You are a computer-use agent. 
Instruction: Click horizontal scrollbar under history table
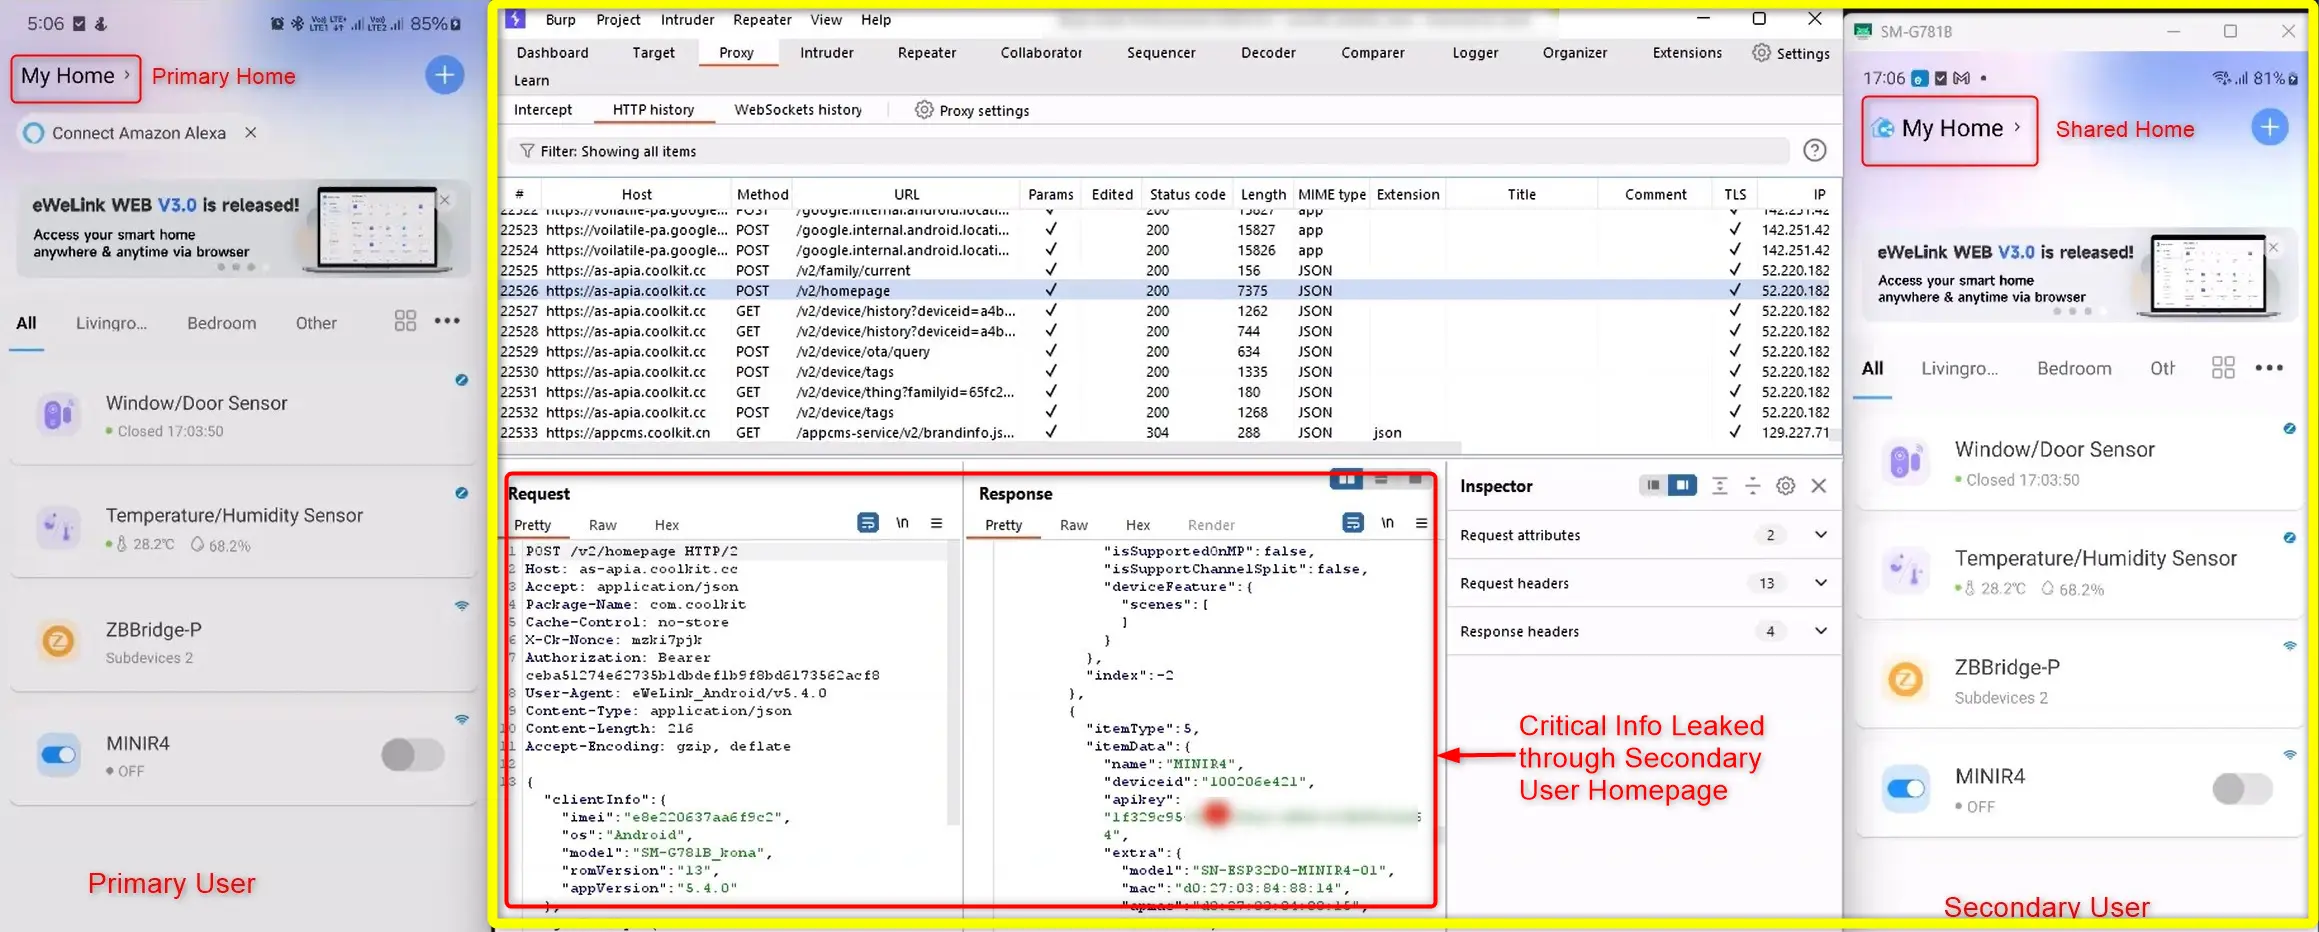click(x=980, y=449)
